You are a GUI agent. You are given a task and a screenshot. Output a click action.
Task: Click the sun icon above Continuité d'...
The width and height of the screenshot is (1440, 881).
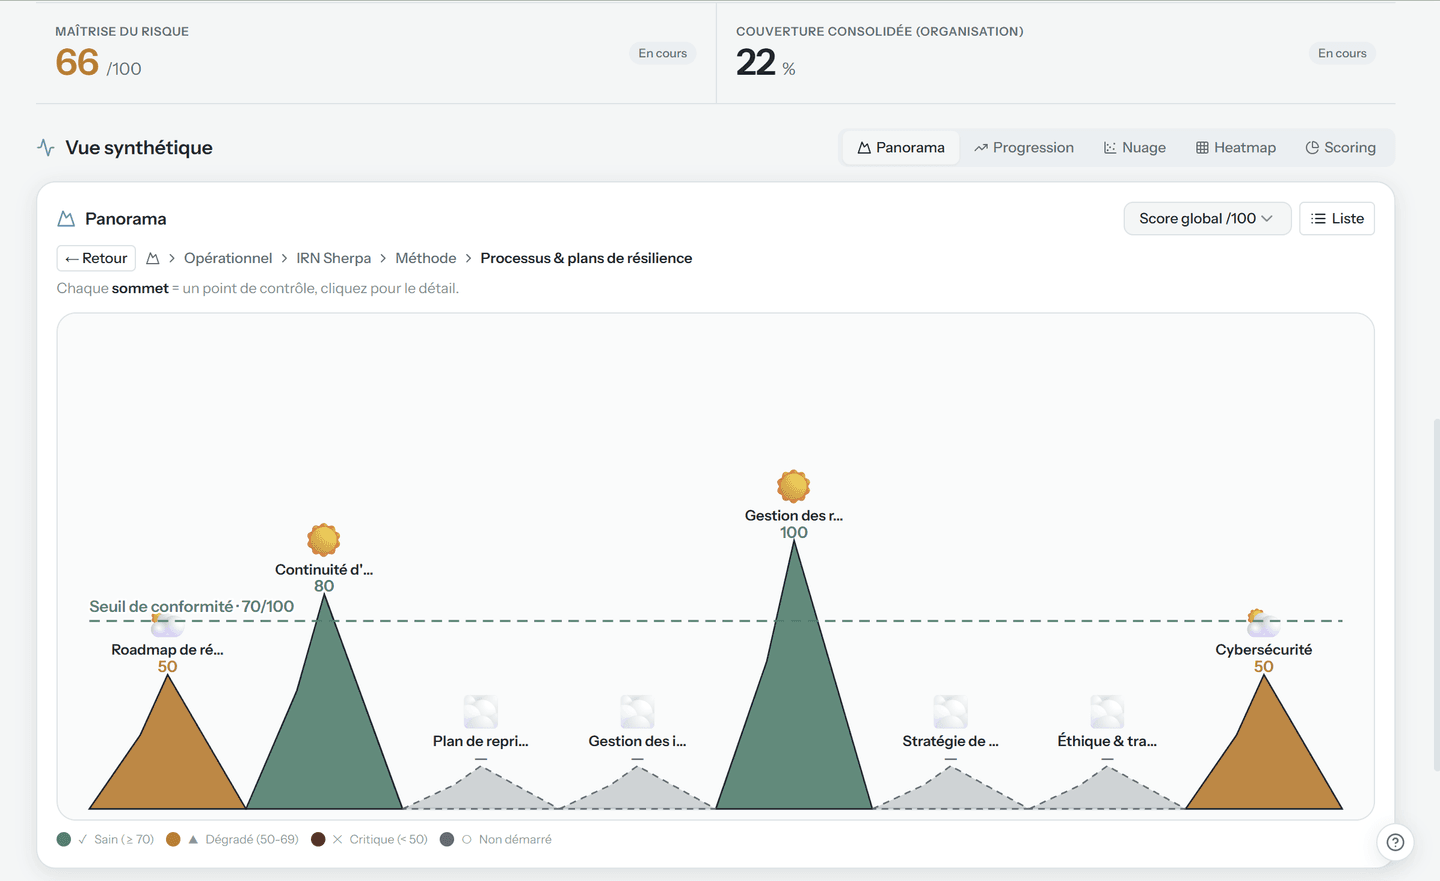click(324, 540)
